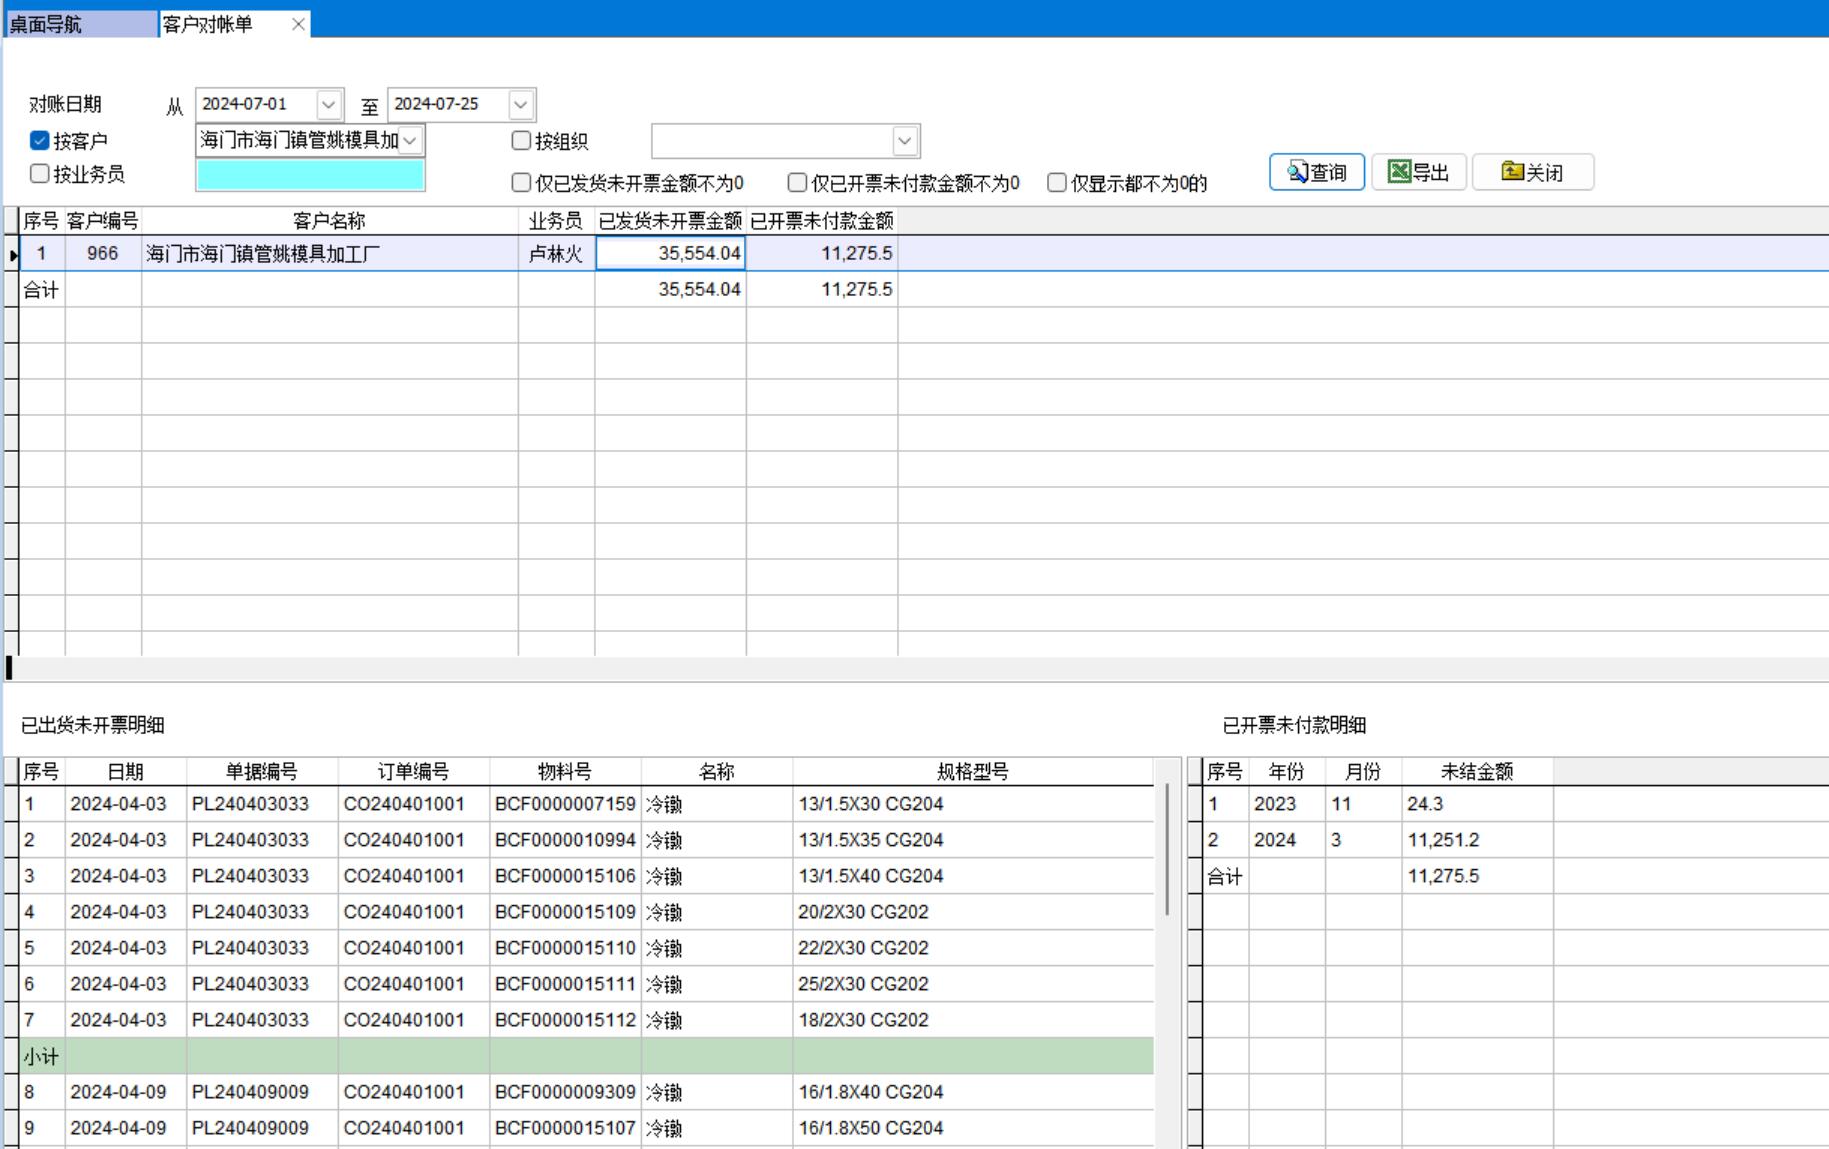Expand the 按组织 organization dropdown
The image size is (1829, 1149).
(x=904, y=141)
